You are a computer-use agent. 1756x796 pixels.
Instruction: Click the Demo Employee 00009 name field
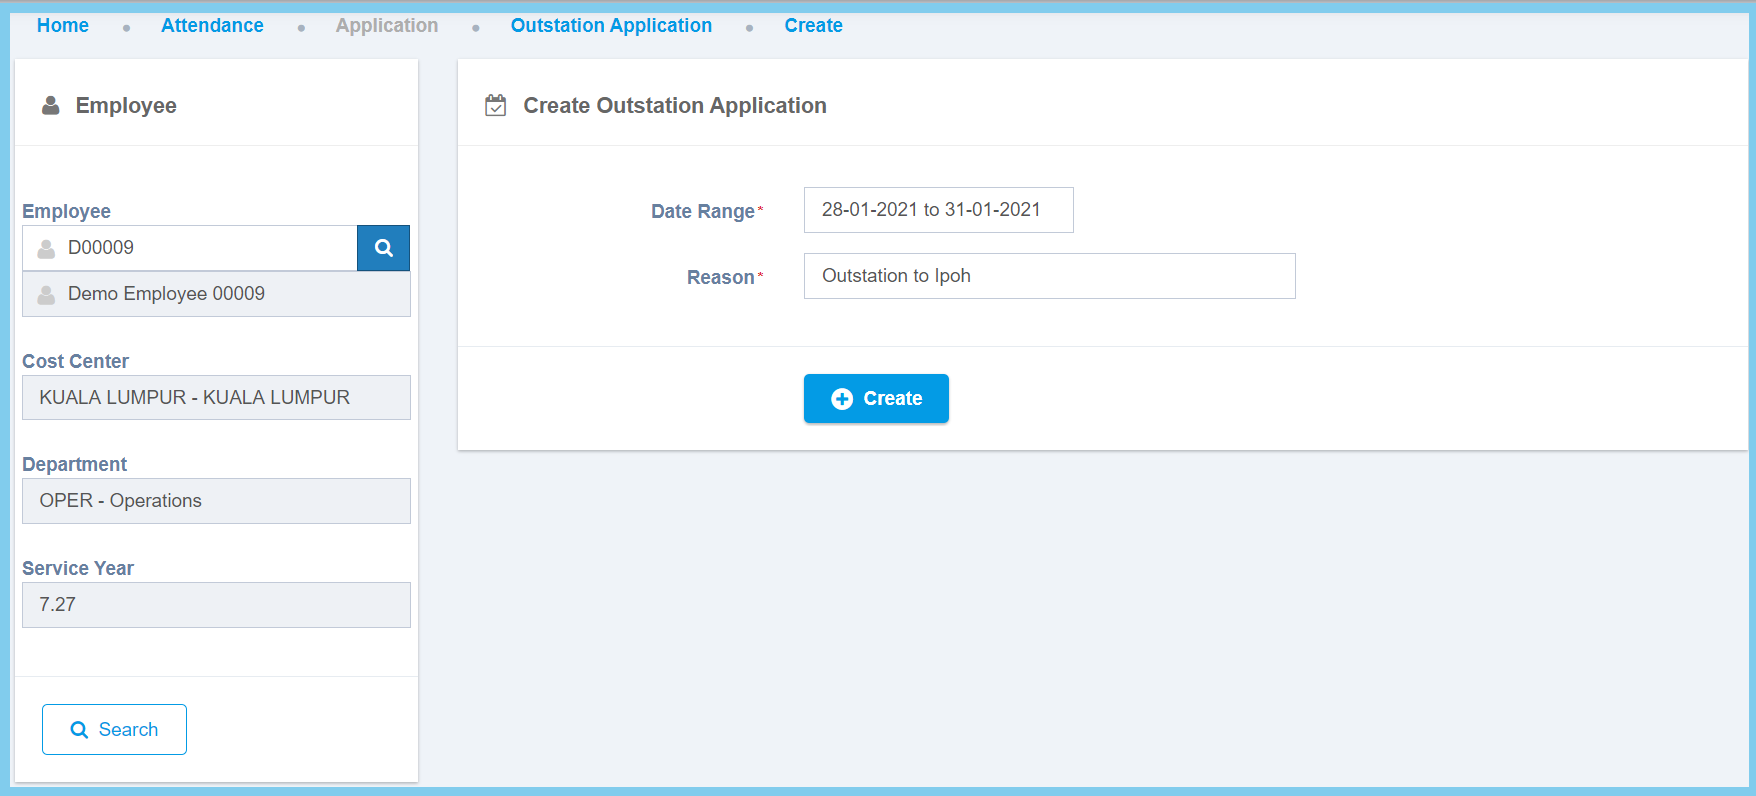(x=230, y=294)
